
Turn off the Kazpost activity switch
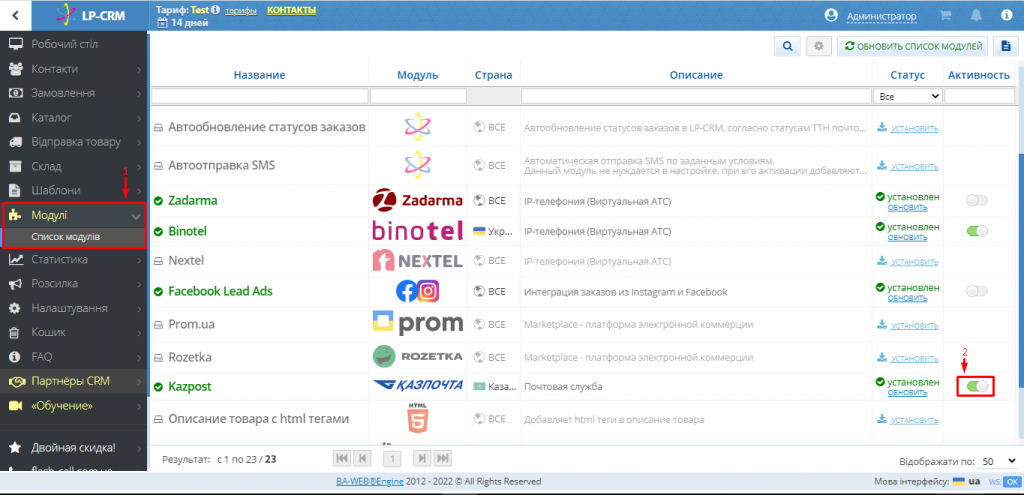[977, 387]
